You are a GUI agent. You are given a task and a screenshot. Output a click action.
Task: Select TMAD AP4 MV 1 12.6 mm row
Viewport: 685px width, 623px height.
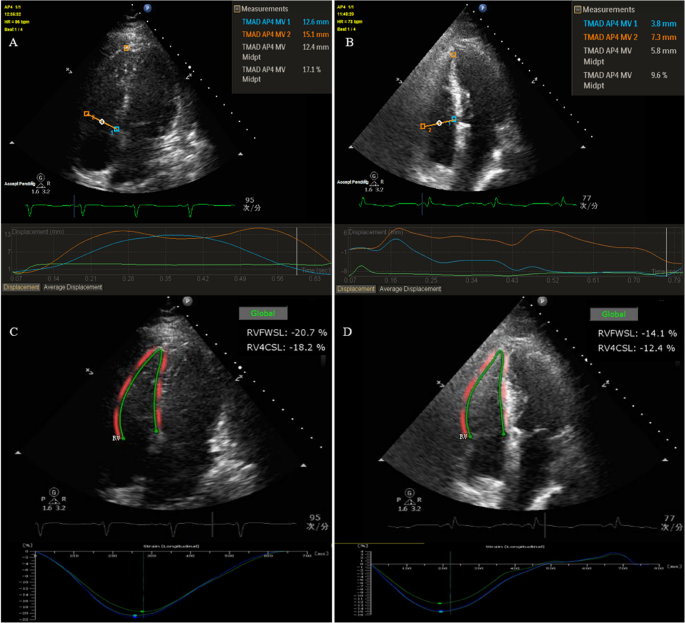pyautogui.click(x=285, y=22)
